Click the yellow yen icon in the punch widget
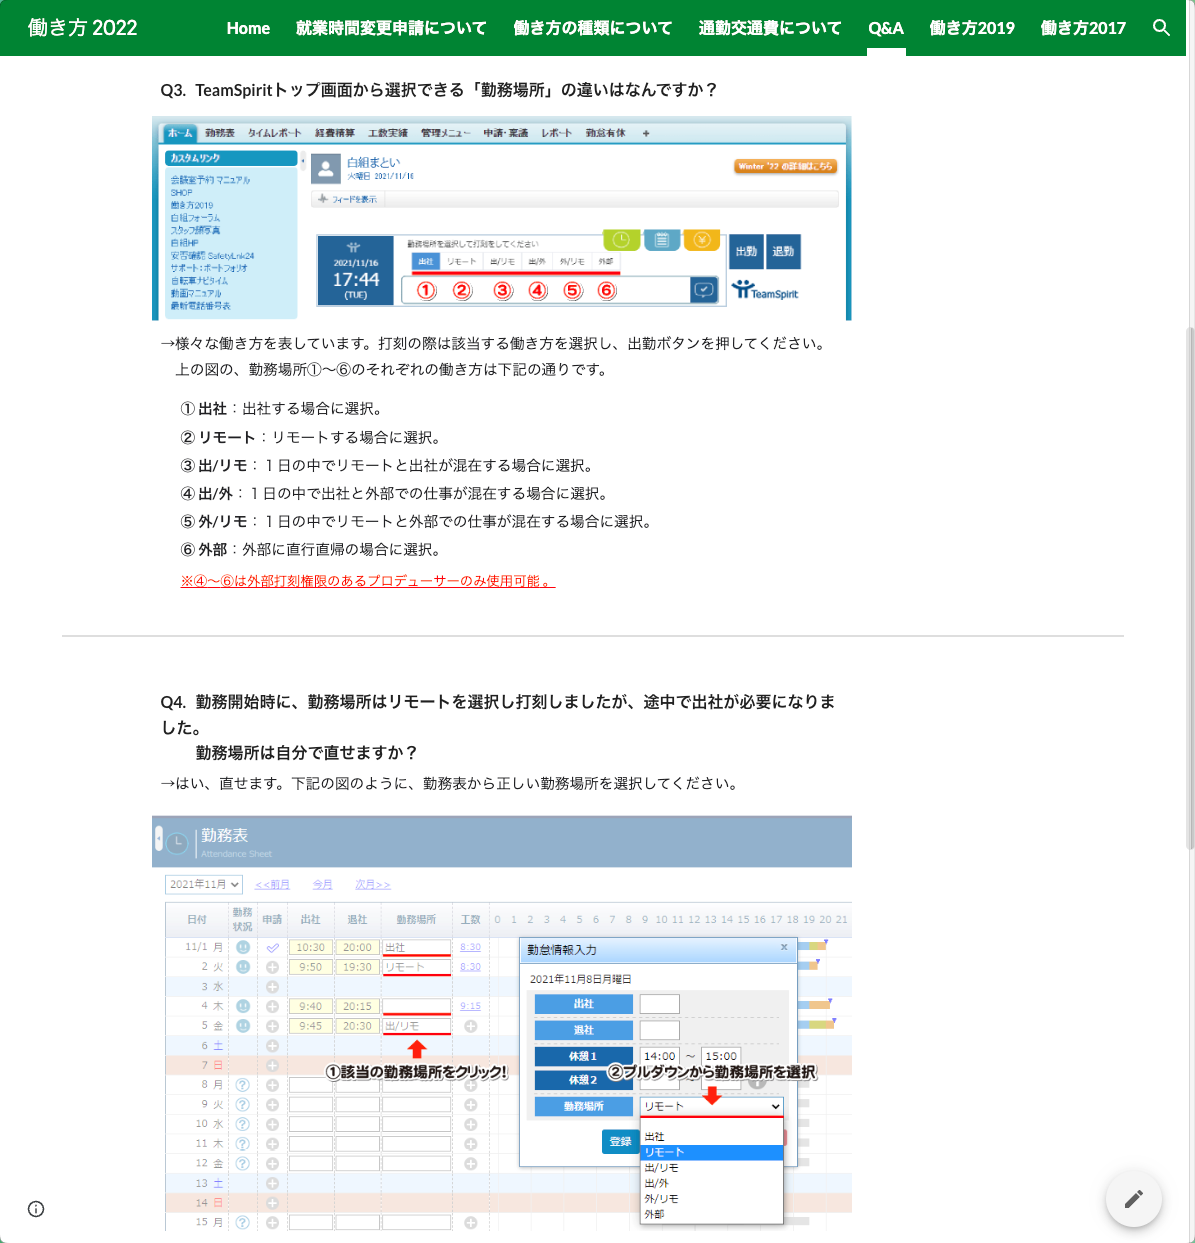 pos(701,240)
